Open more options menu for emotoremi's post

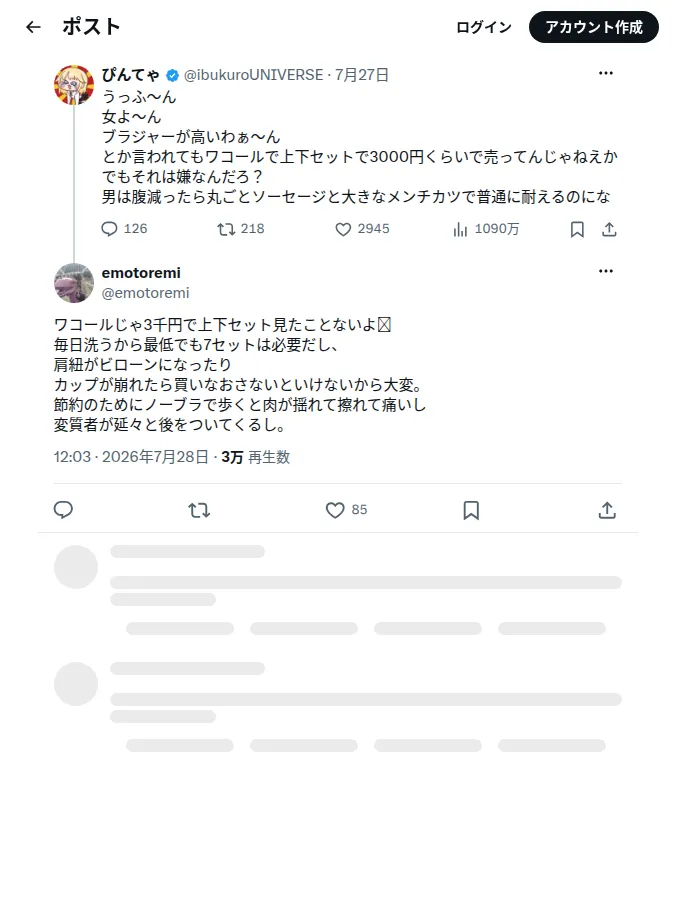coord(606,271)
